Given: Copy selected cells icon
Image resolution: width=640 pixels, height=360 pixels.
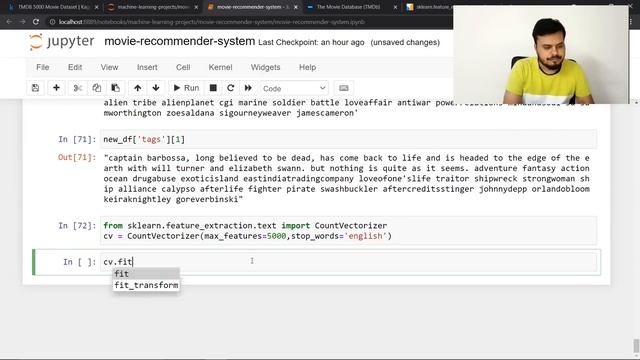Looking at the screenshot, I should point(96,88).
